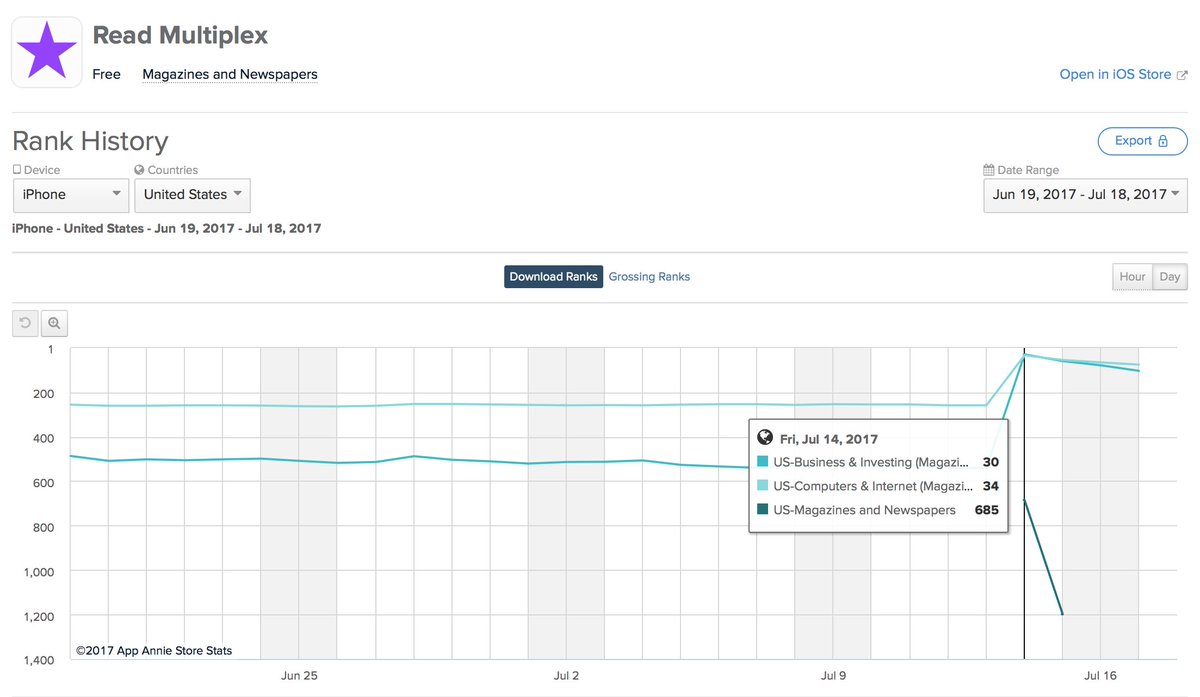Click the Jul 9 label on the x-axis
This screenshot has height=697, width=1200.
point(833,677)
